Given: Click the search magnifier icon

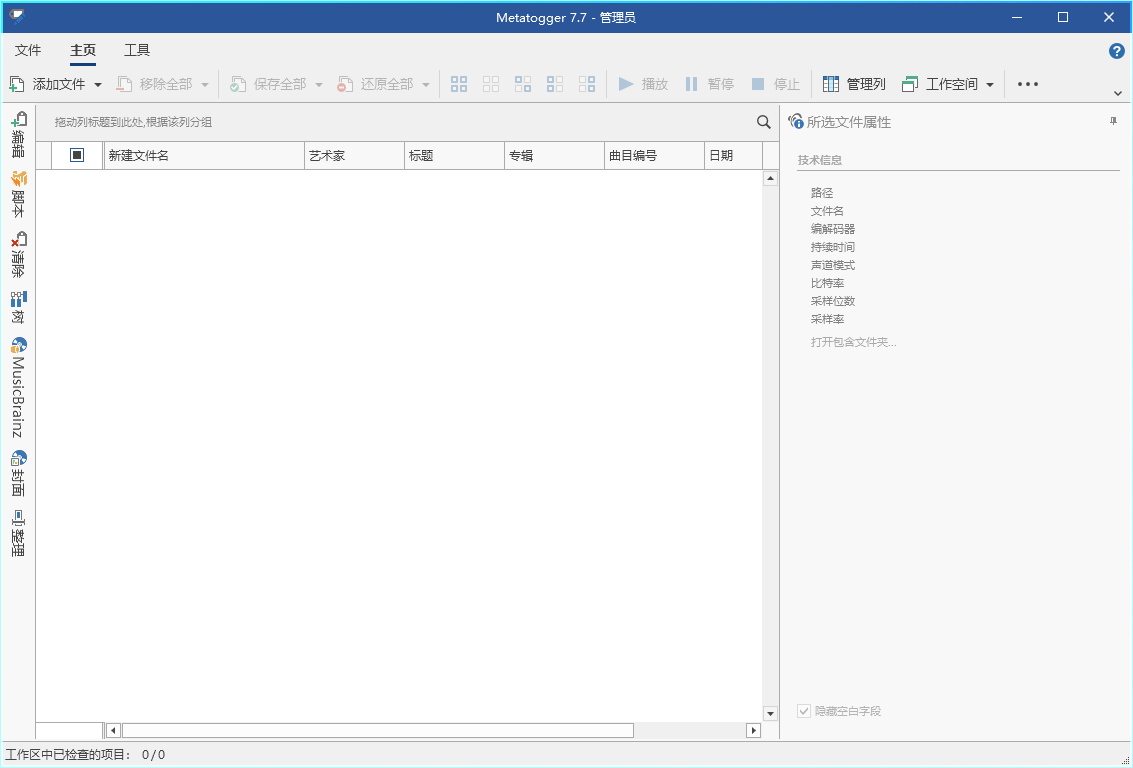Looking at the screenshot, I should click(764, 122).
